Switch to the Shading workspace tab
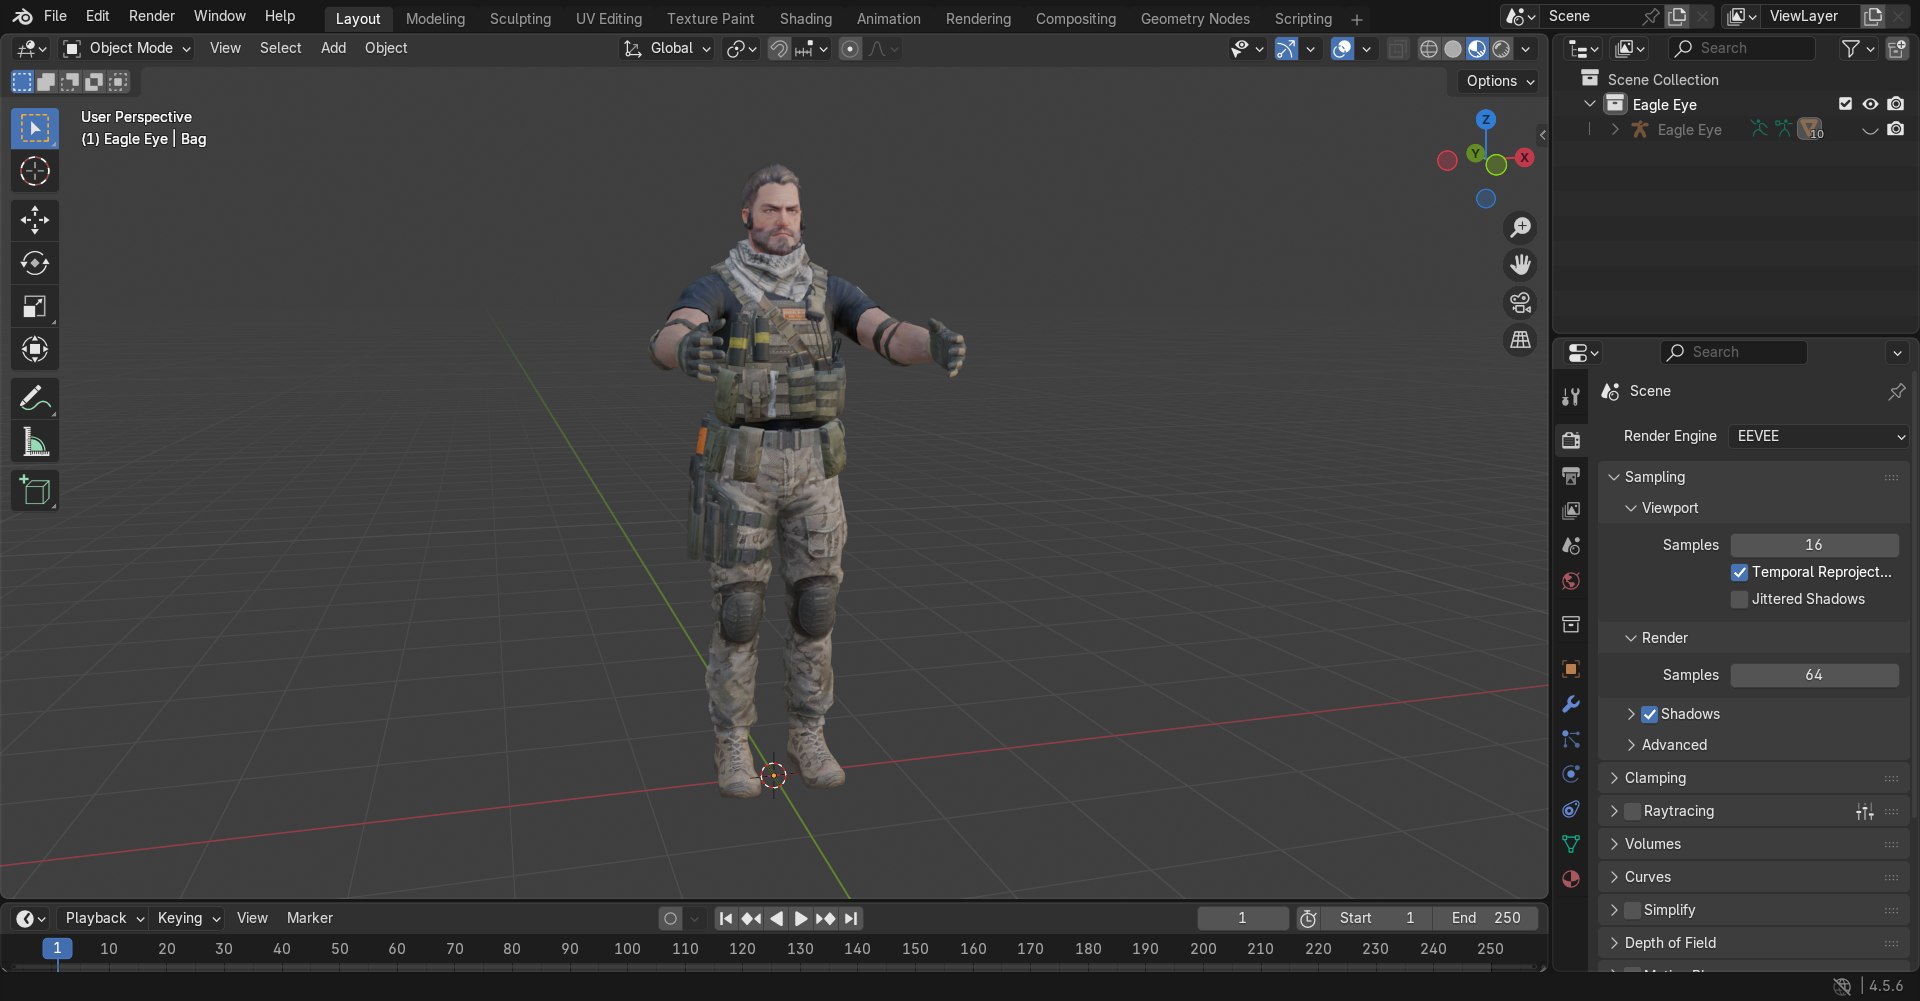The height and width of the screenshot is (1001, 1920). (x=805, y=19)
